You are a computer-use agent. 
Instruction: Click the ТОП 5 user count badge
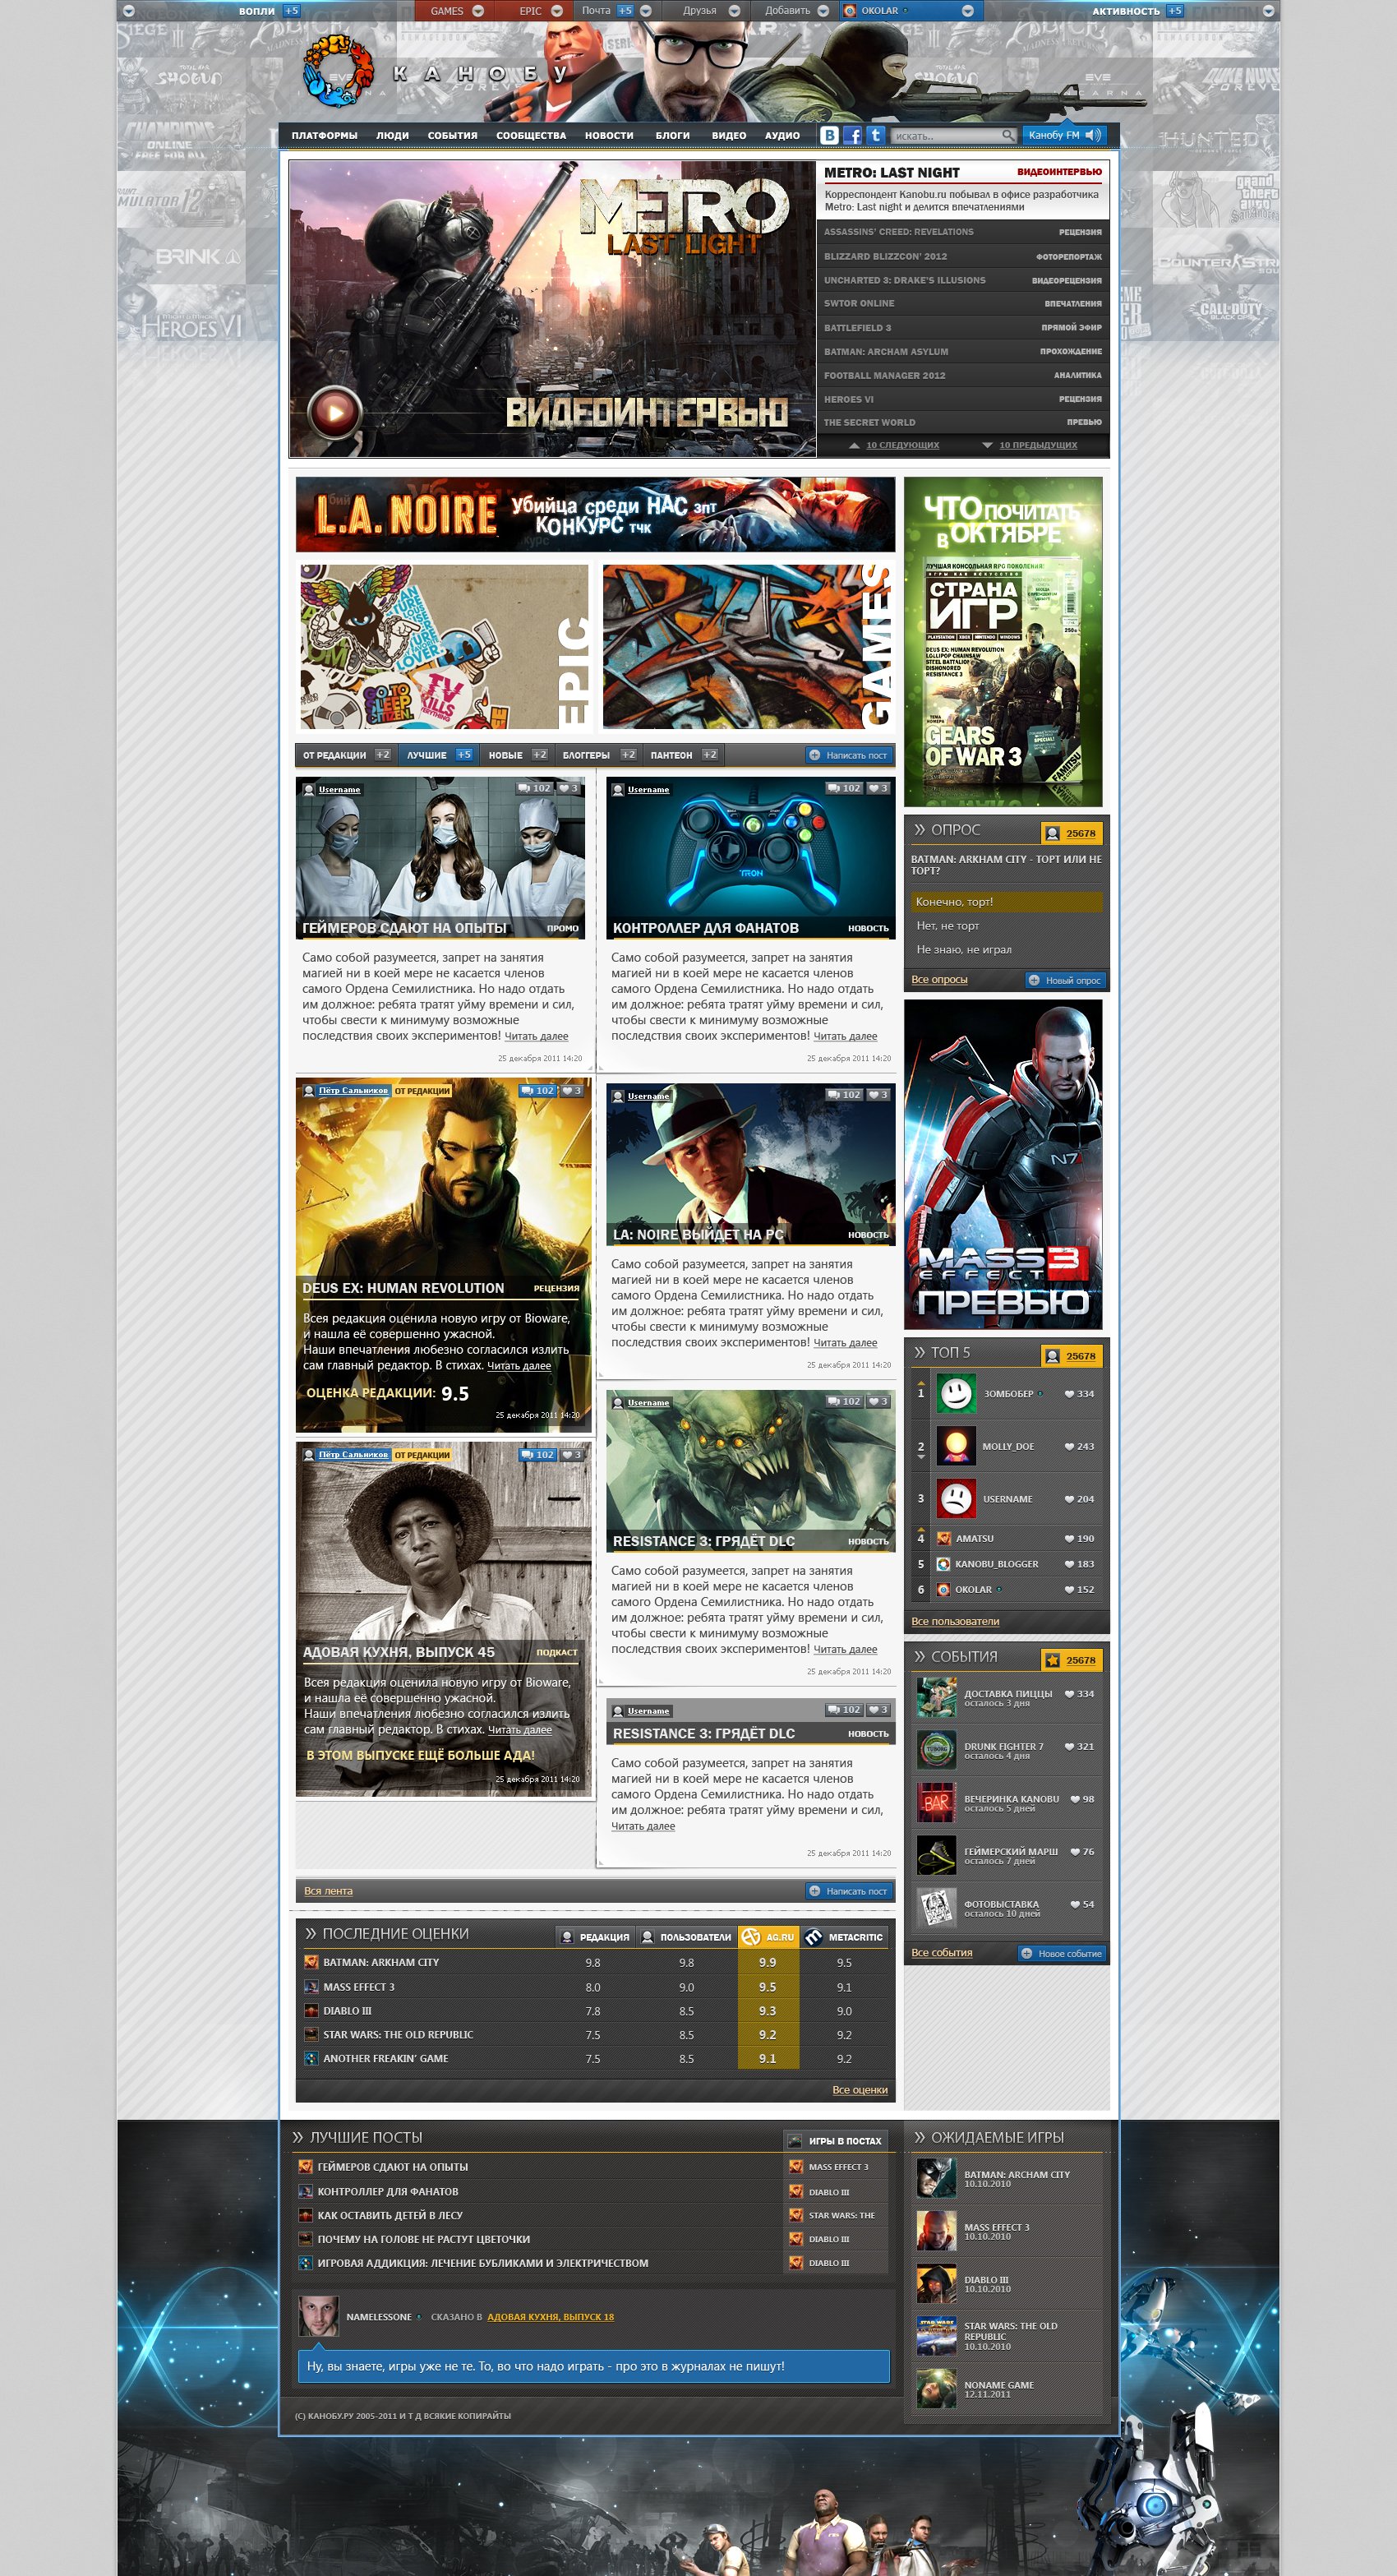tap(1072, 1356)
